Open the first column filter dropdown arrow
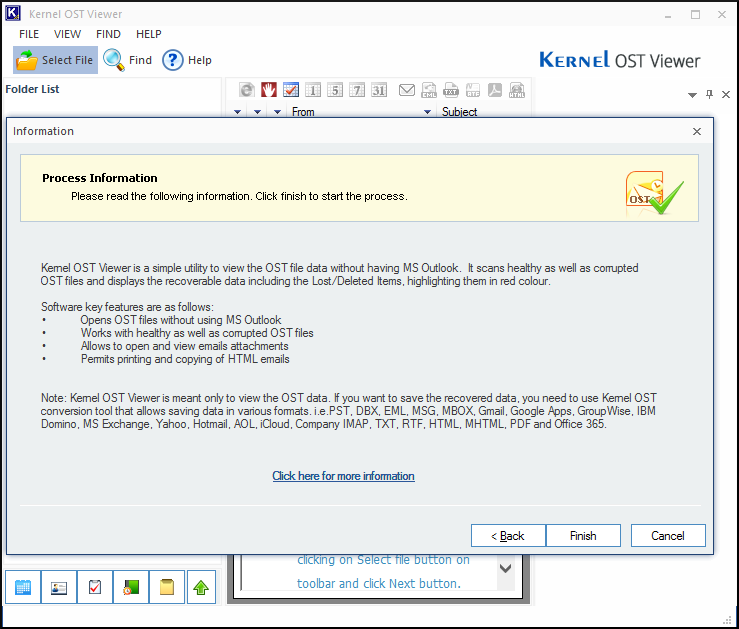Viewport: 739px width, 629px height. pyautogui.click(x=238, y=112)
